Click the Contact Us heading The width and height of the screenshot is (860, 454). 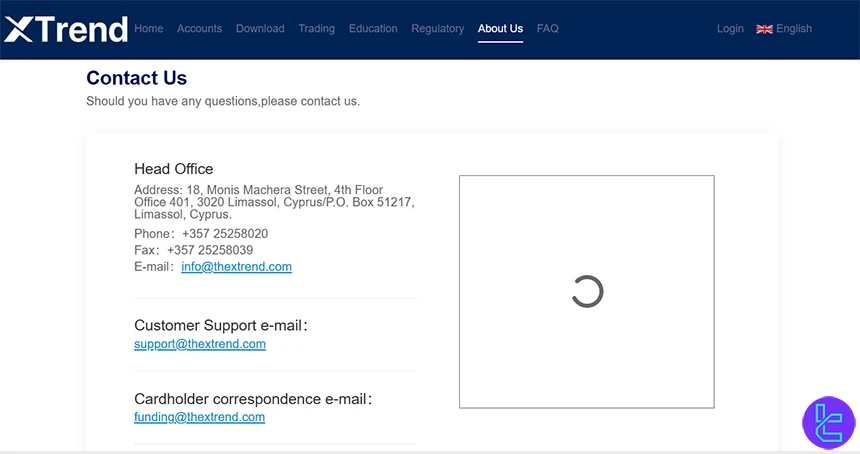pos(136,78)
